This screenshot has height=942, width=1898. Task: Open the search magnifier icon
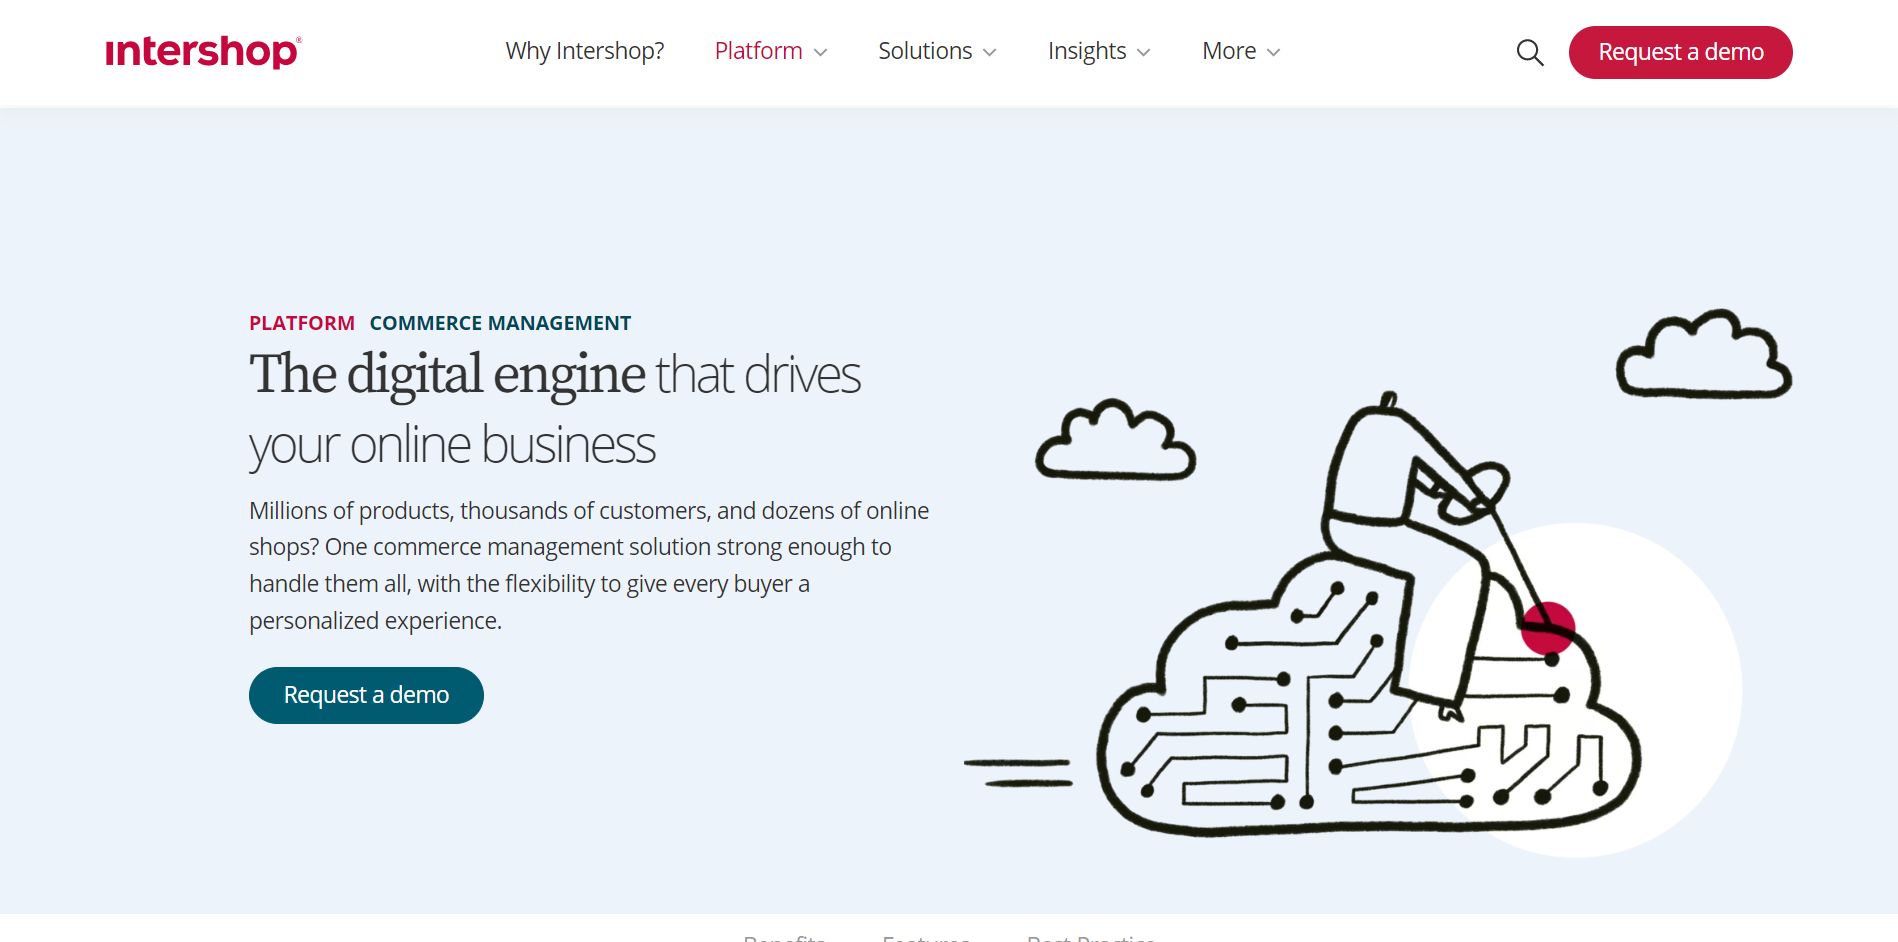coord(1530,52)
